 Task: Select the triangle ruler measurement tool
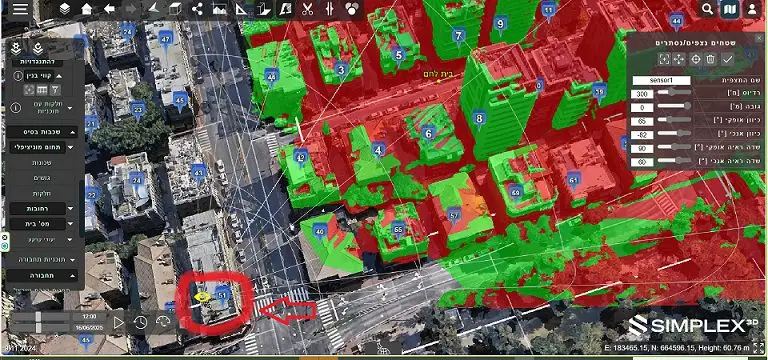pyautogui.click(x=242, y=9)
